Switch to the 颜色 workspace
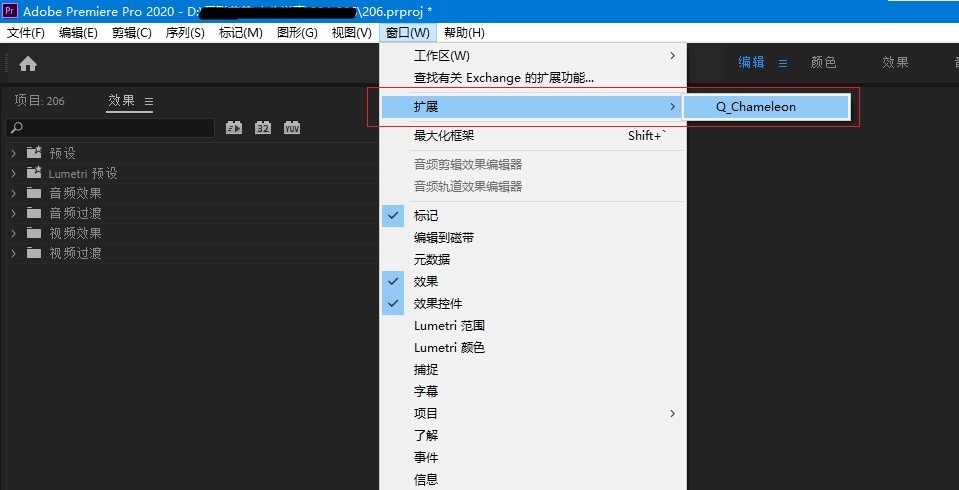Viewport: 959px width, 490px height. (x=823, y=62)
